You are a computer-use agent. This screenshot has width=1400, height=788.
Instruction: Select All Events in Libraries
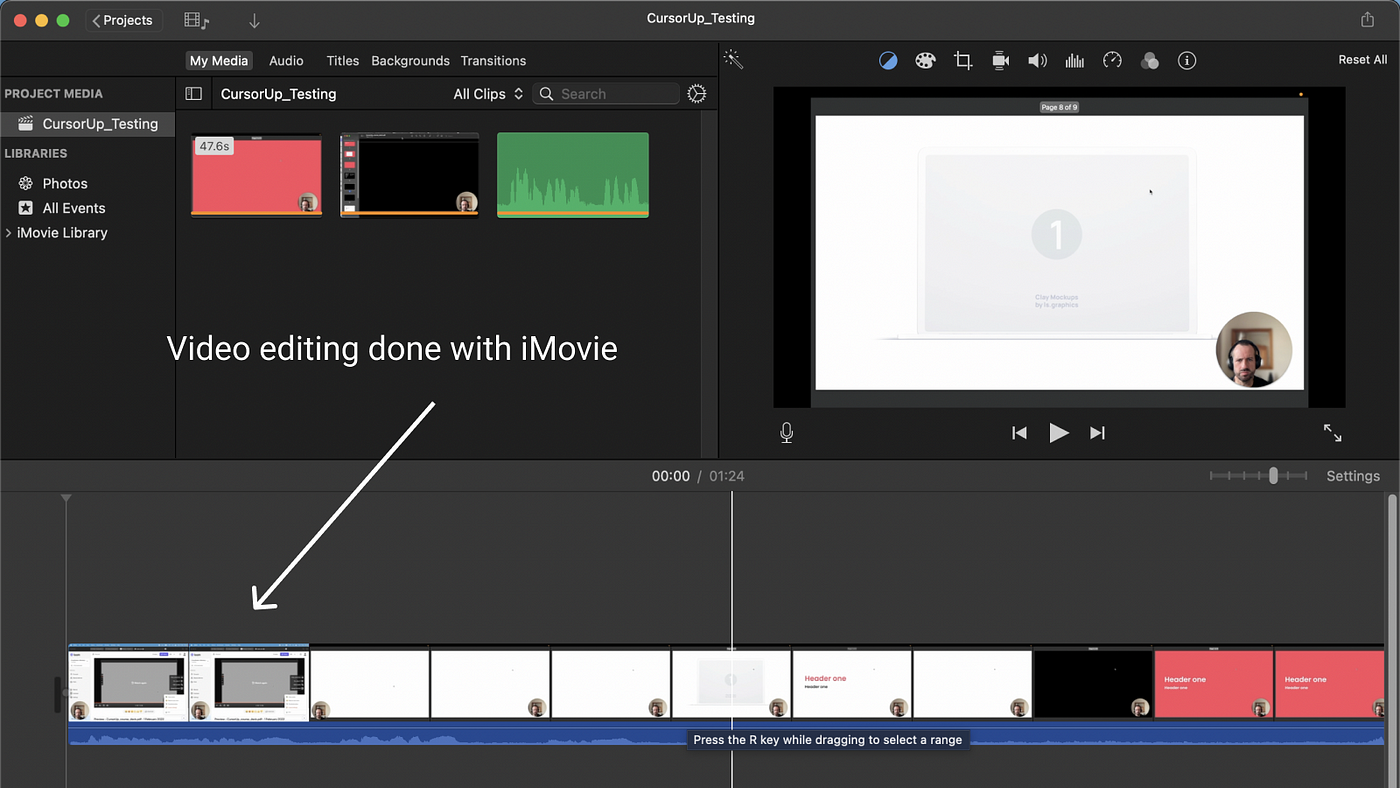click(x=73, y=208)
